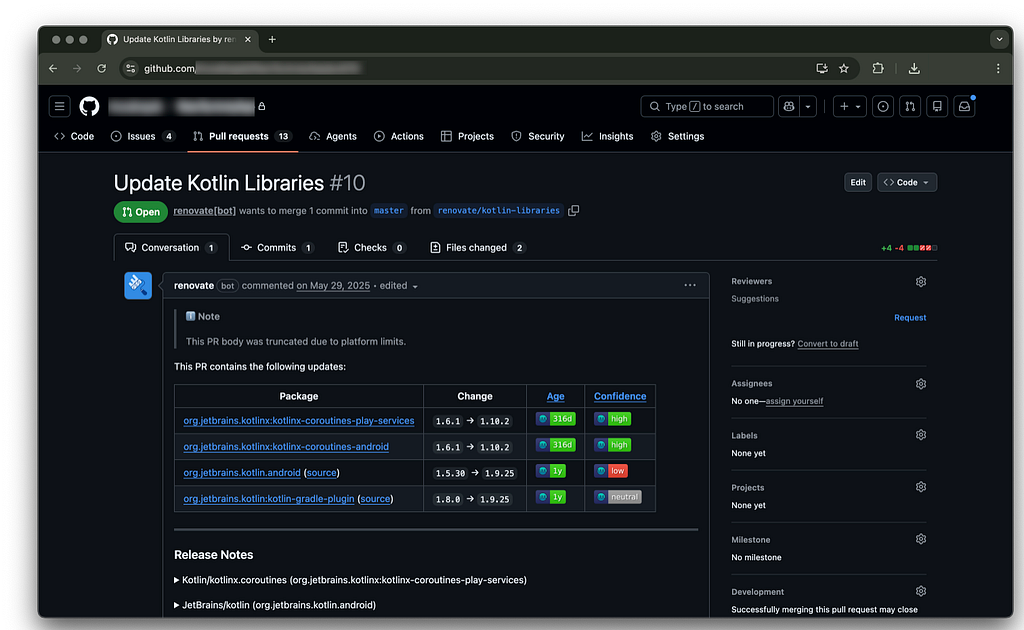Open the Issues repository tab
Image resolution: width=1024 pixels, height=630 pixels.
click(142, 136)
